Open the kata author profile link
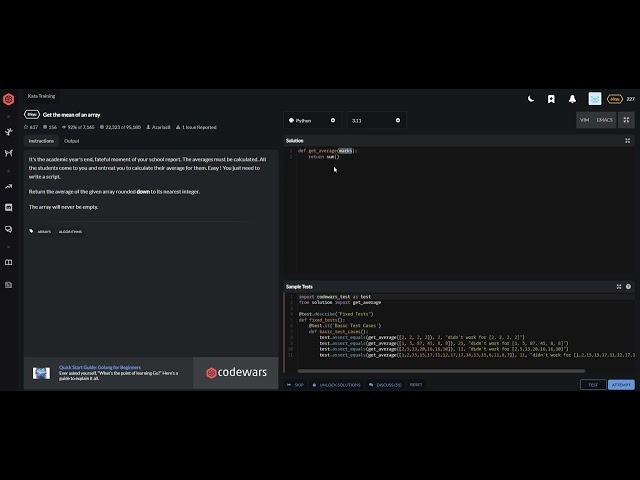The width and height of the screenshot is (640, 480). coord(158,127)
